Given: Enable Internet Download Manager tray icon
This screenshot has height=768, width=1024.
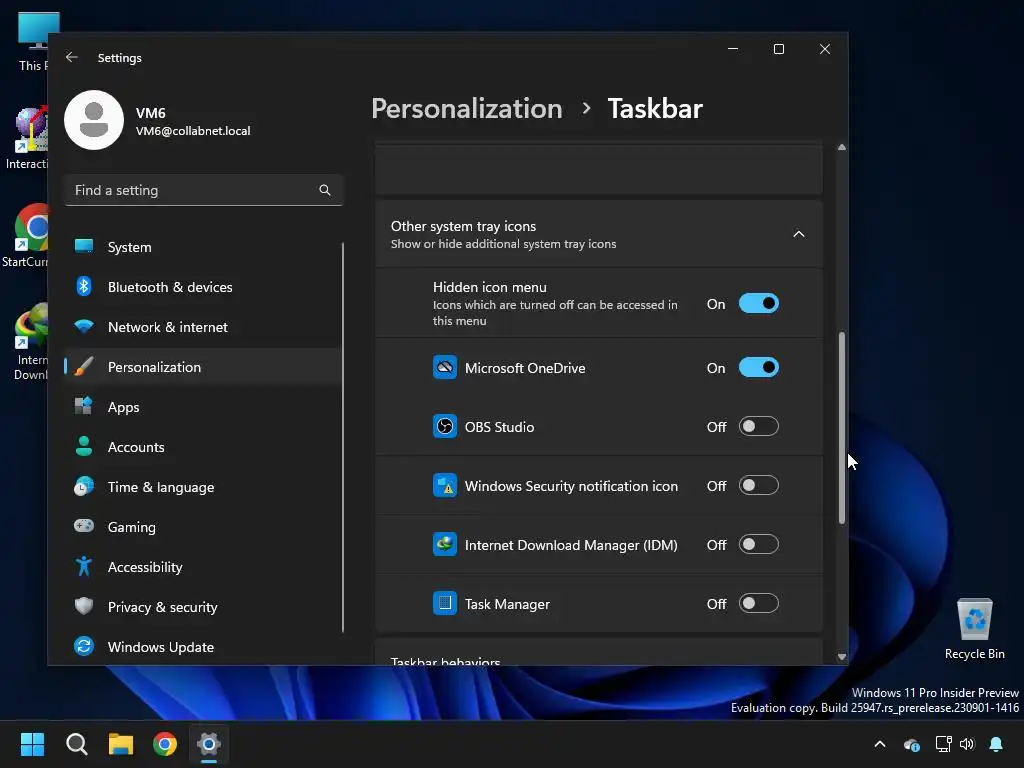Looking at the screenshot, I should tap(759, 544).
